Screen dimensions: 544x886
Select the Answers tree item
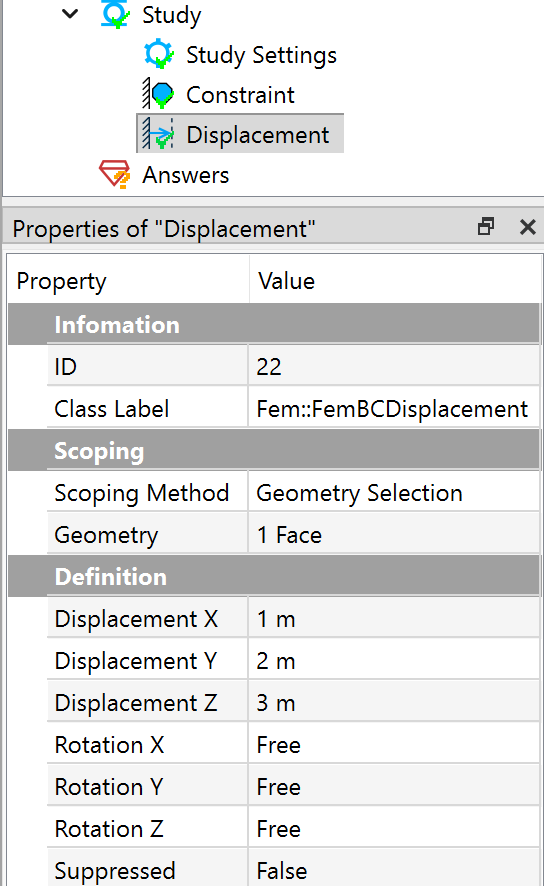coord(185,175)
